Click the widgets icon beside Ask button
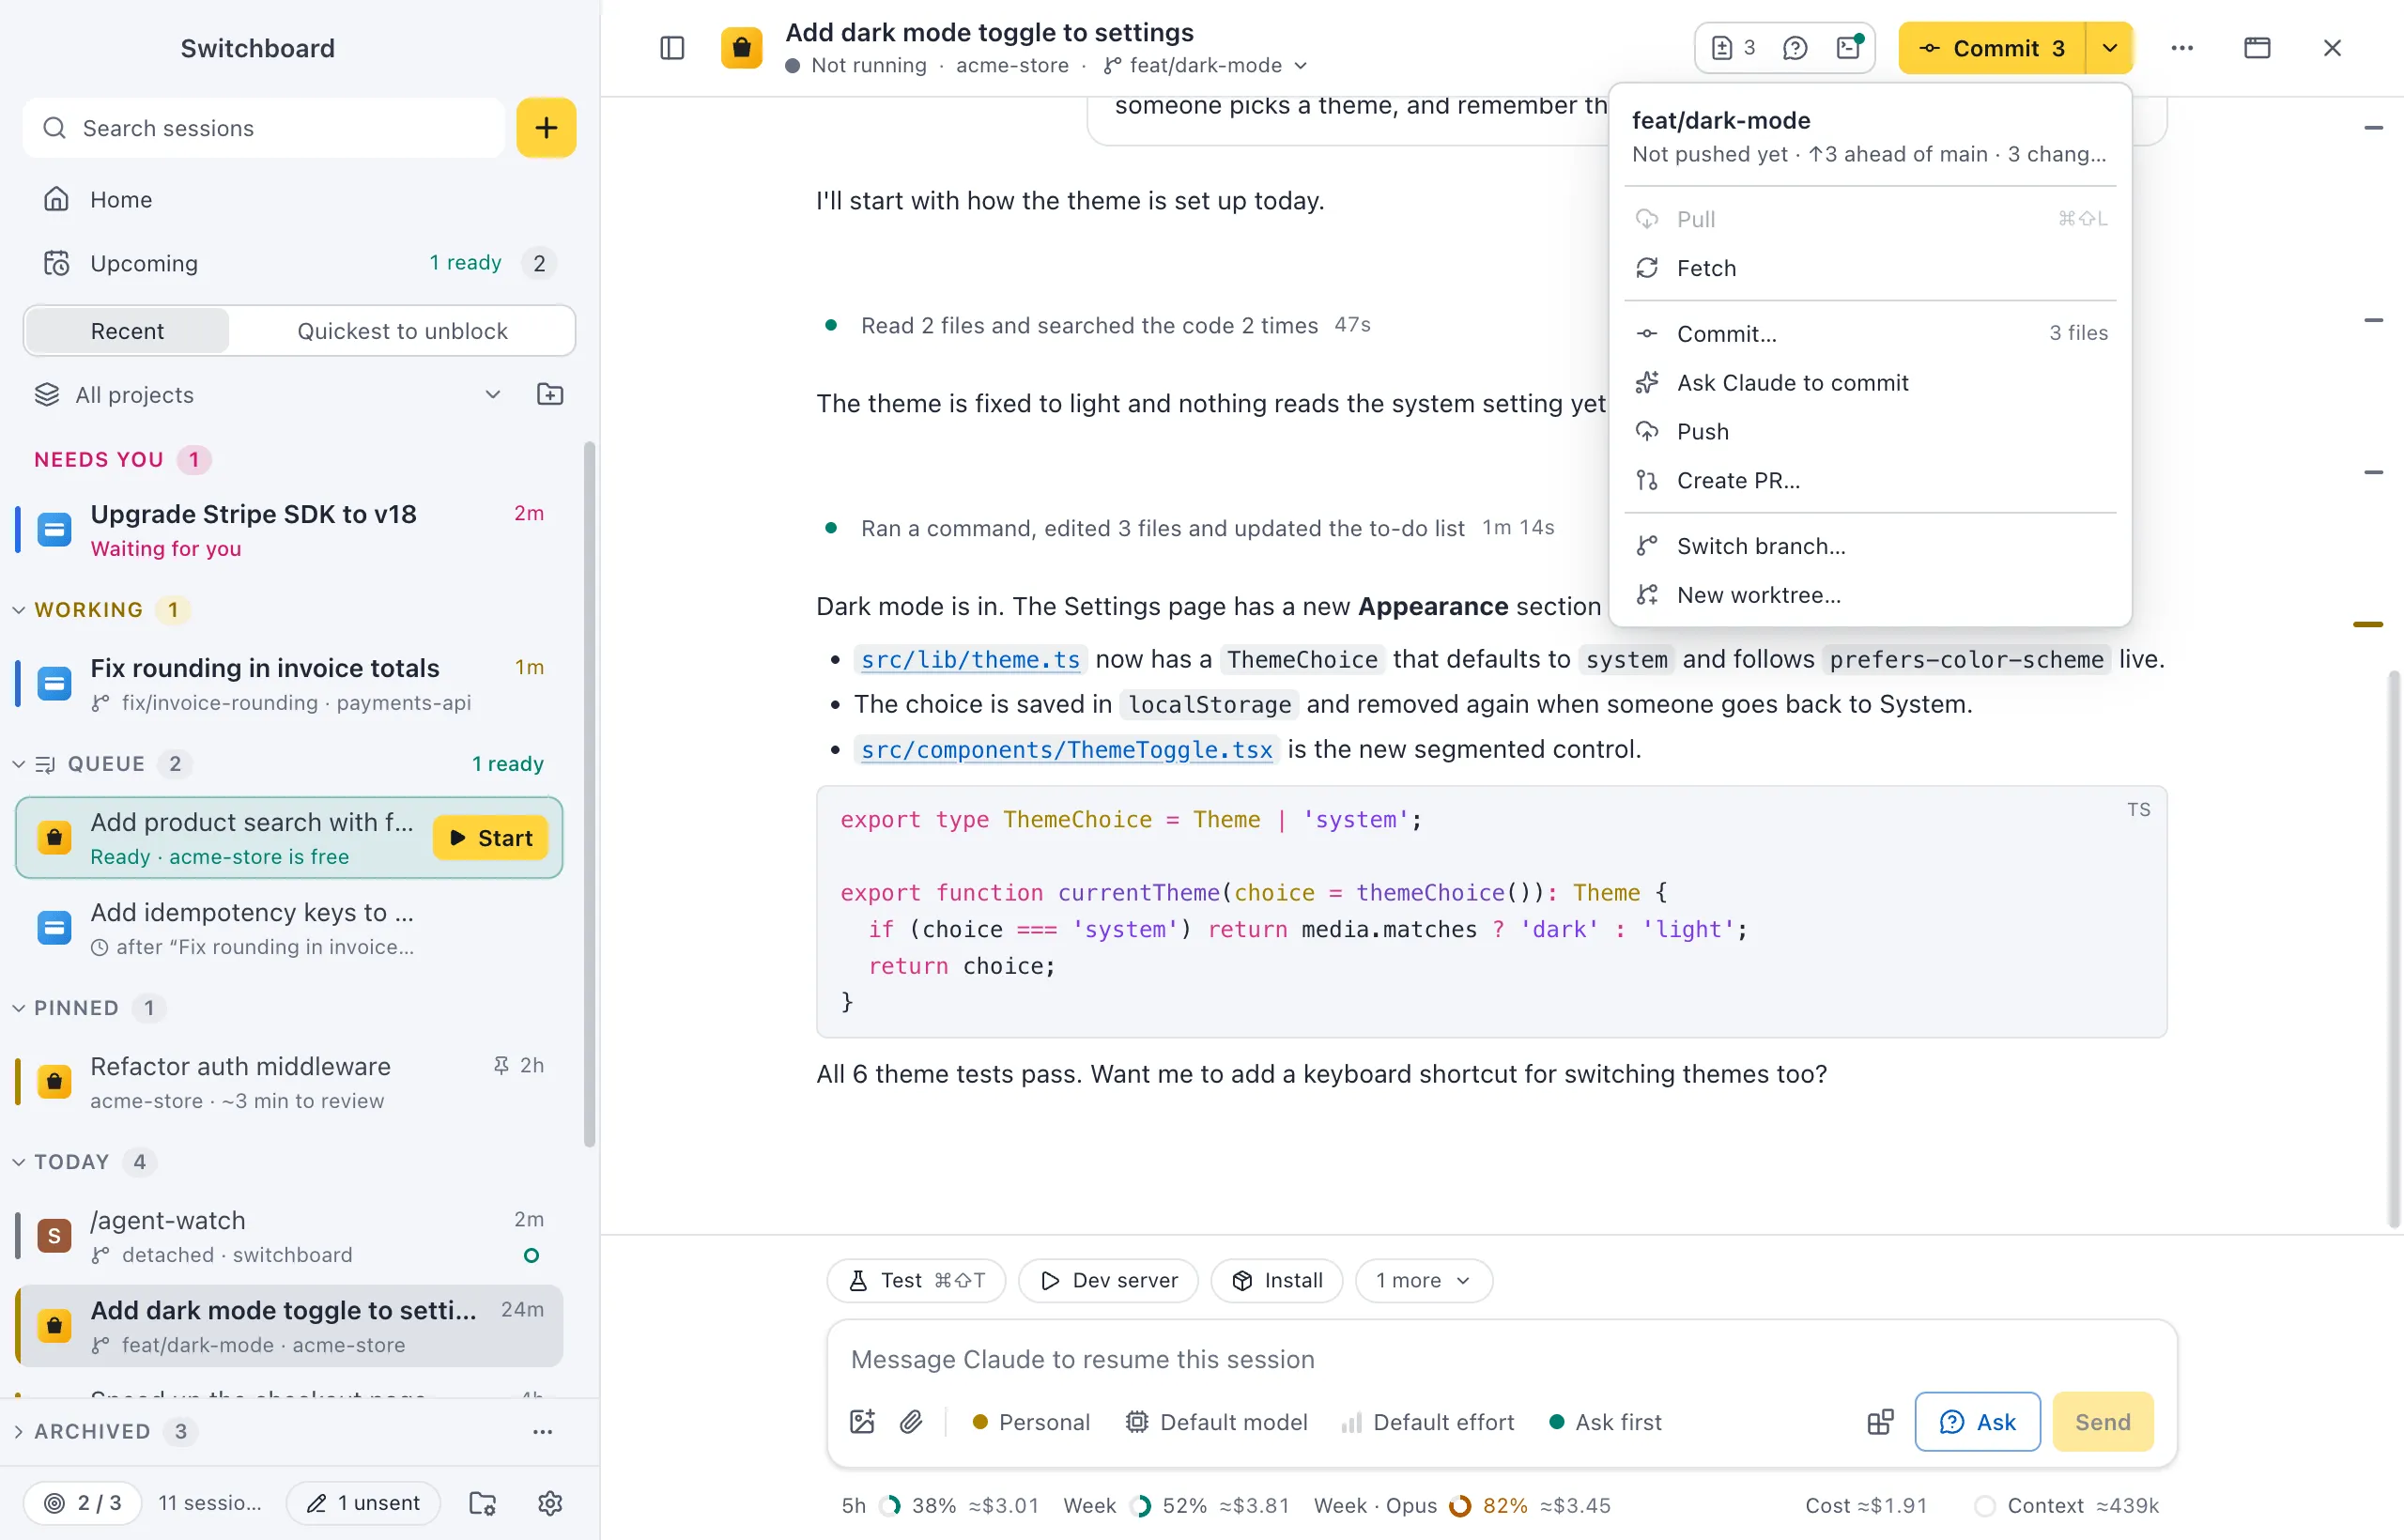Screen dimensions: 2404x1540 coord(1880,1422)
